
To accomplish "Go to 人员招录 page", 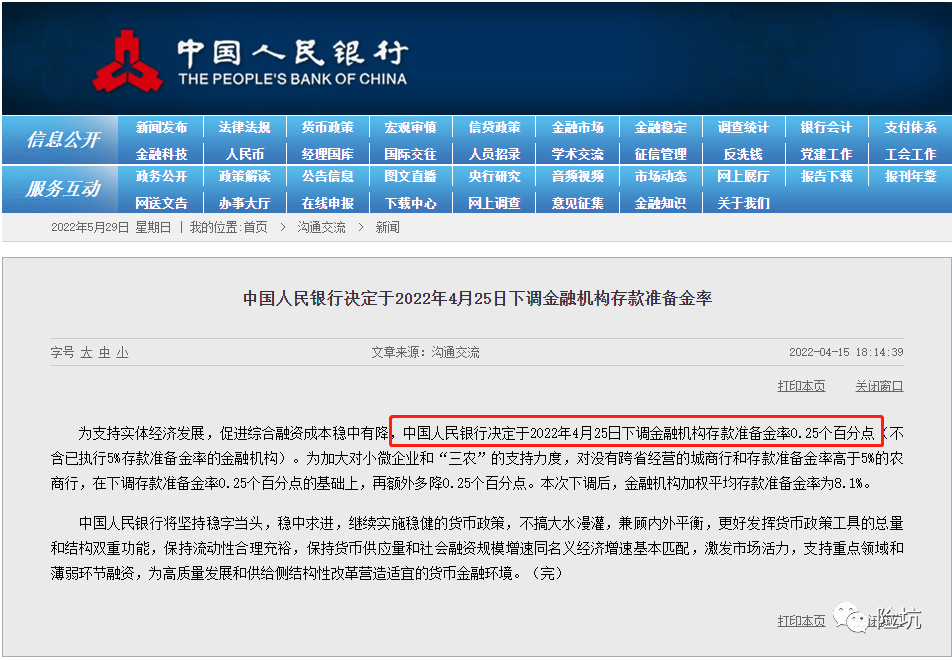I will click(x=494, y=154).
